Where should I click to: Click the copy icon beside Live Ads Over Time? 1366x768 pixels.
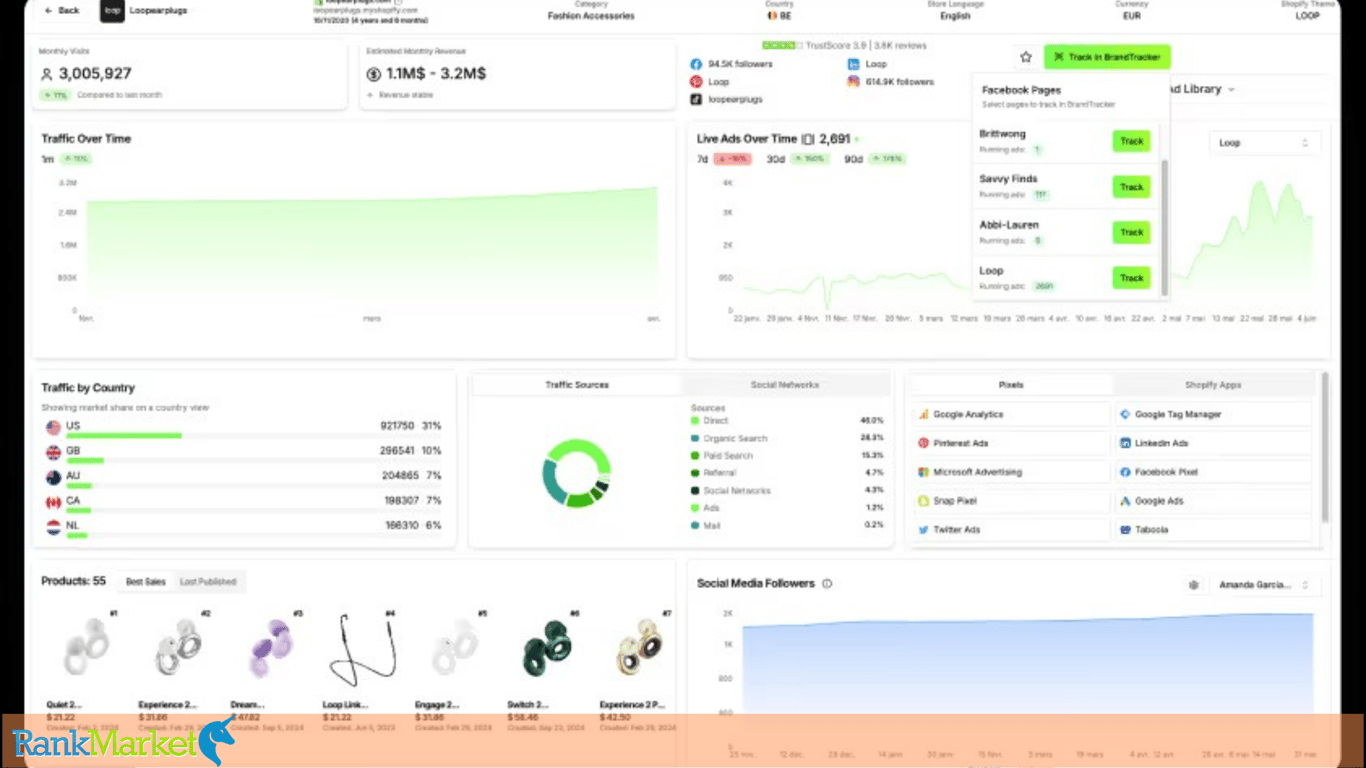[808, 139]
